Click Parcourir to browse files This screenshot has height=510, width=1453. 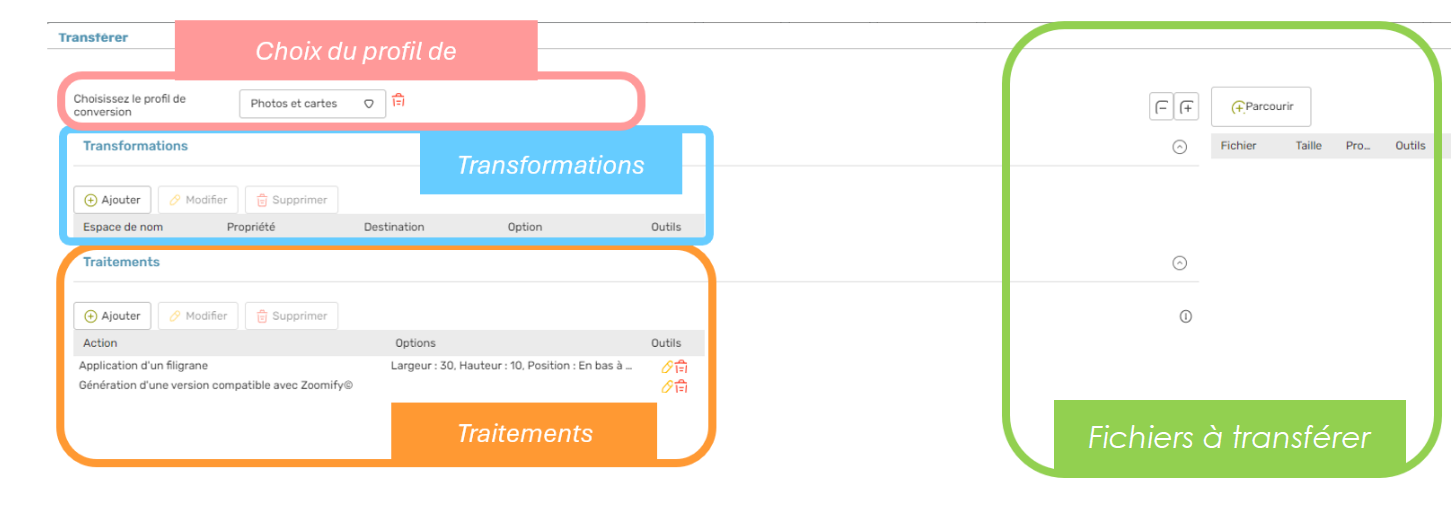(x=1261, y=107)
